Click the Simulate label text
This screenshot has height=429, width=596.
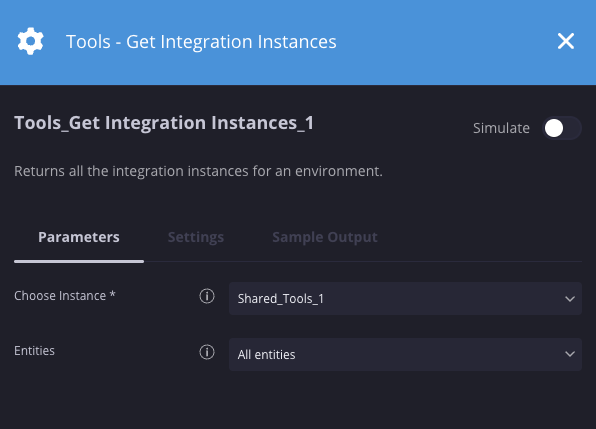pyautogui.click(x=501, y=128)
